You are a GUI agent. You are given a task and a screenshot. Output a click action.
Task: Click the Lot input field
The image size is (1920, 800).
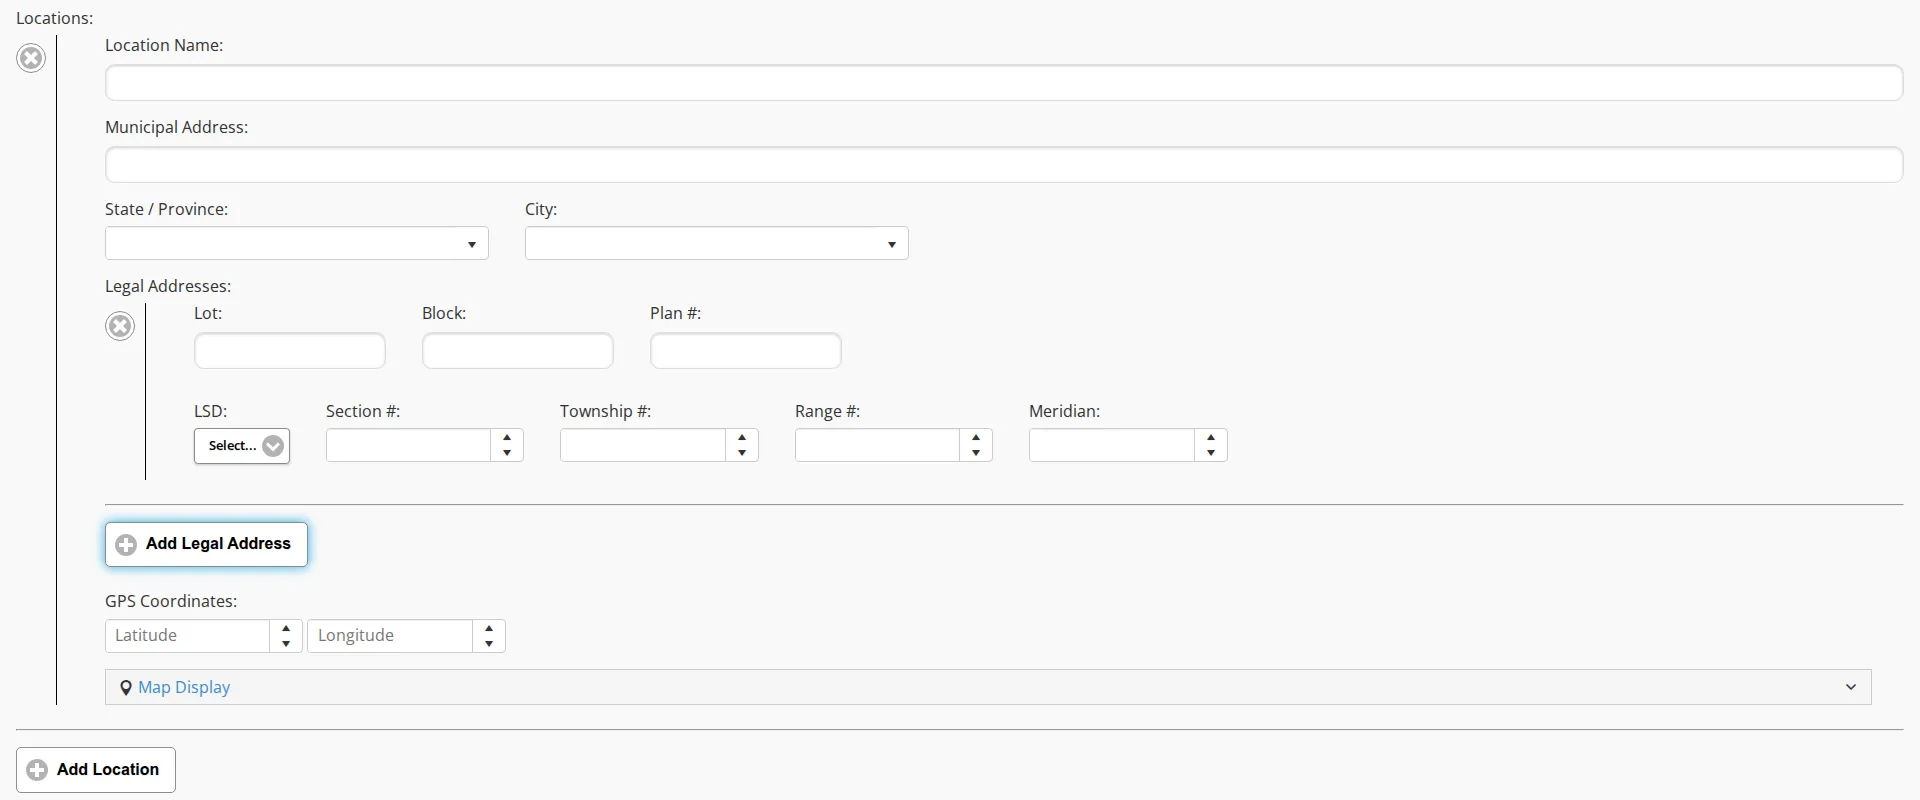pyautogui.click(x=290, y=351)
